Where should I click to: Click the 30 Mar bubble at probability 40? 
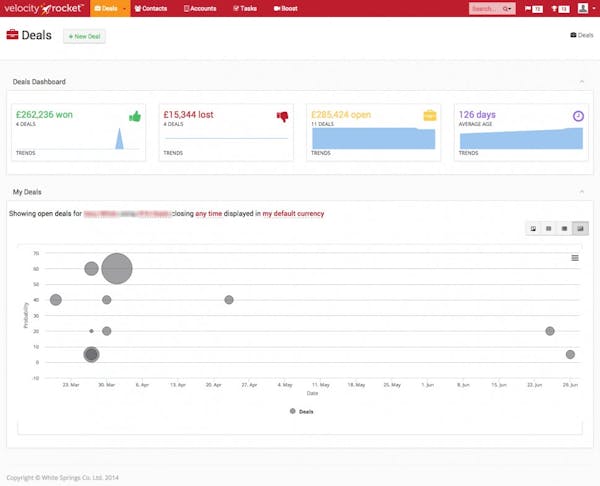coord(107,300)
